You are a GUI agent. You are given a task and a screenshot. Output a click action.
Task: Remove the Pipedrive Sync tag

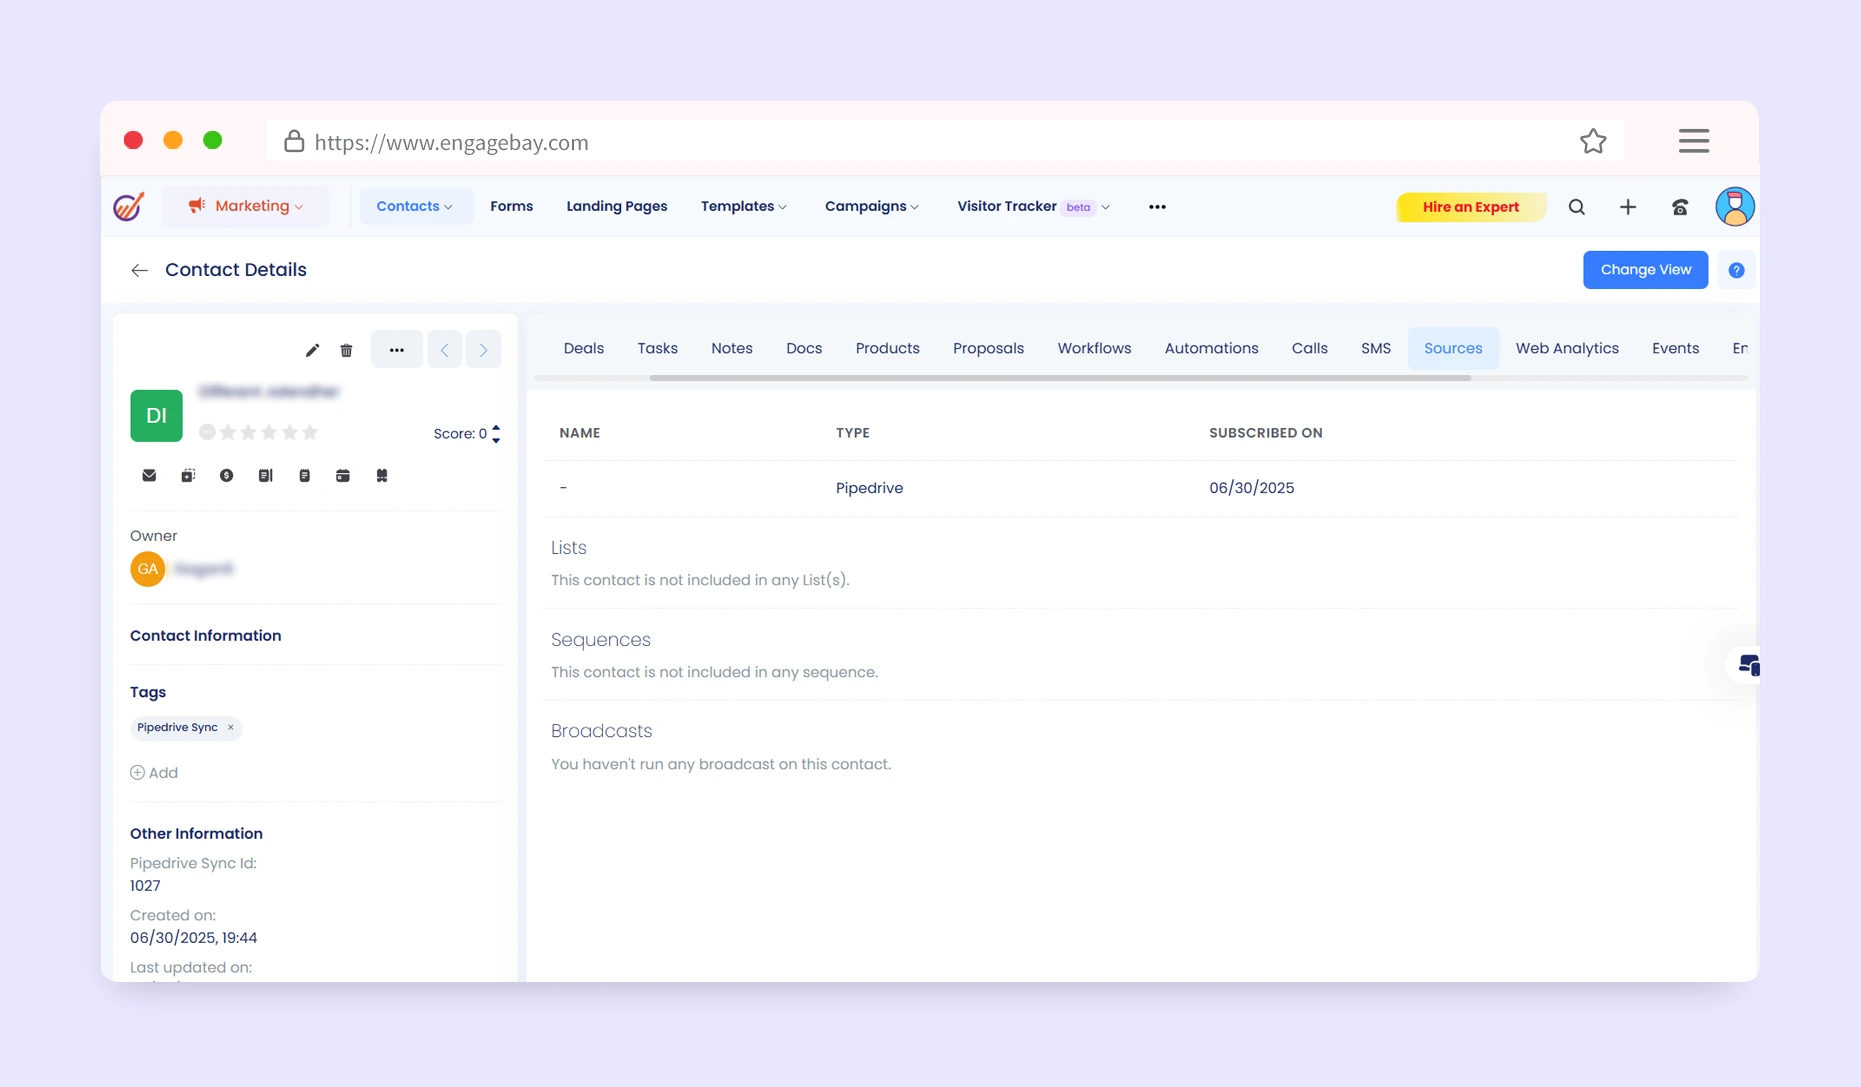[x=231, y=728]
